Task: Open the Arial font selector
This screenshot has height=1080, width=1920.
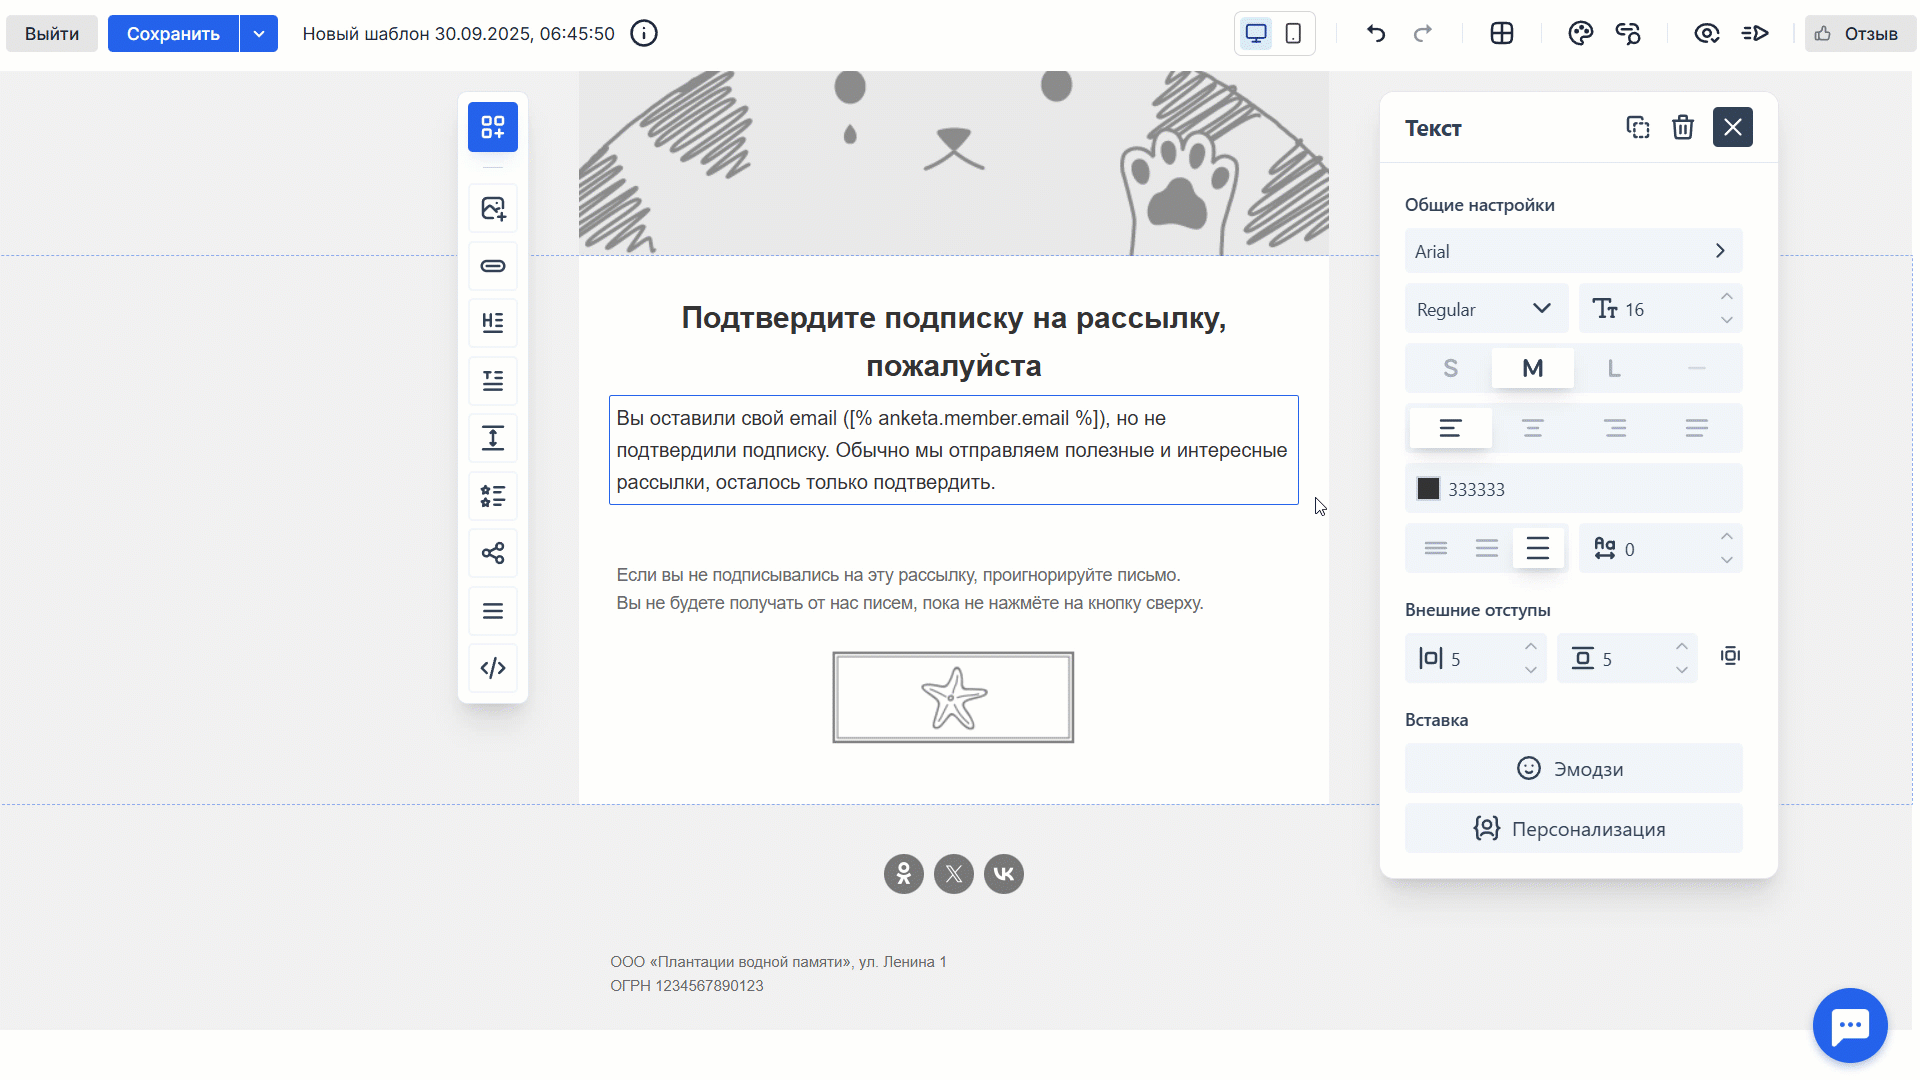Action: [1573, 251]
